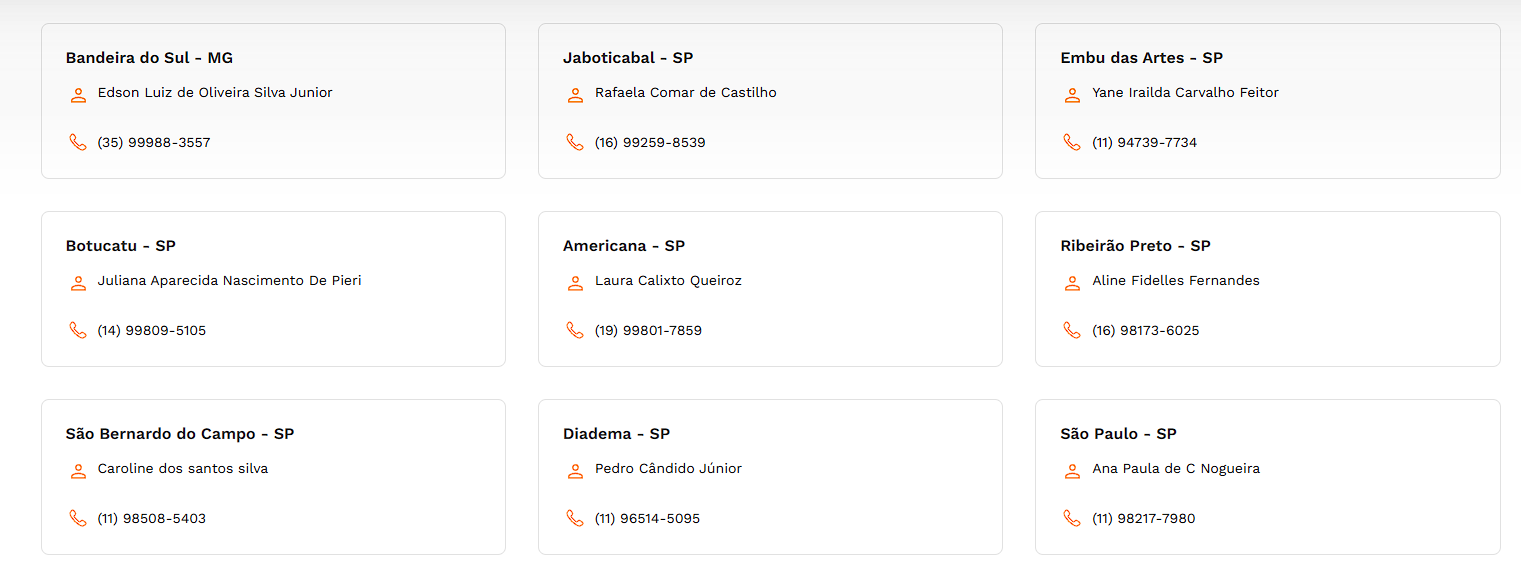The height and width of the screenshot is (581, 1521).
Task: Click the person icon beside Caroline dos santos silva
Action: 78,471
